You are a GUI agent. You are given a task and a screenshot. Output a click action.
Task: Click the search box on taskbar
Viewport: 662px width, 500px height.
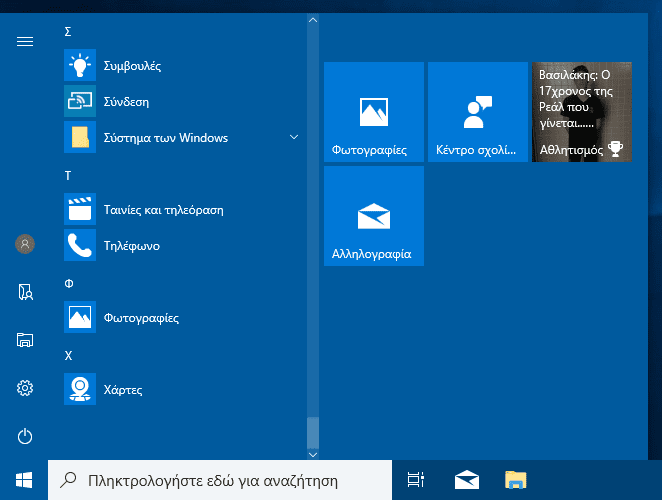[x=220, y=480]
